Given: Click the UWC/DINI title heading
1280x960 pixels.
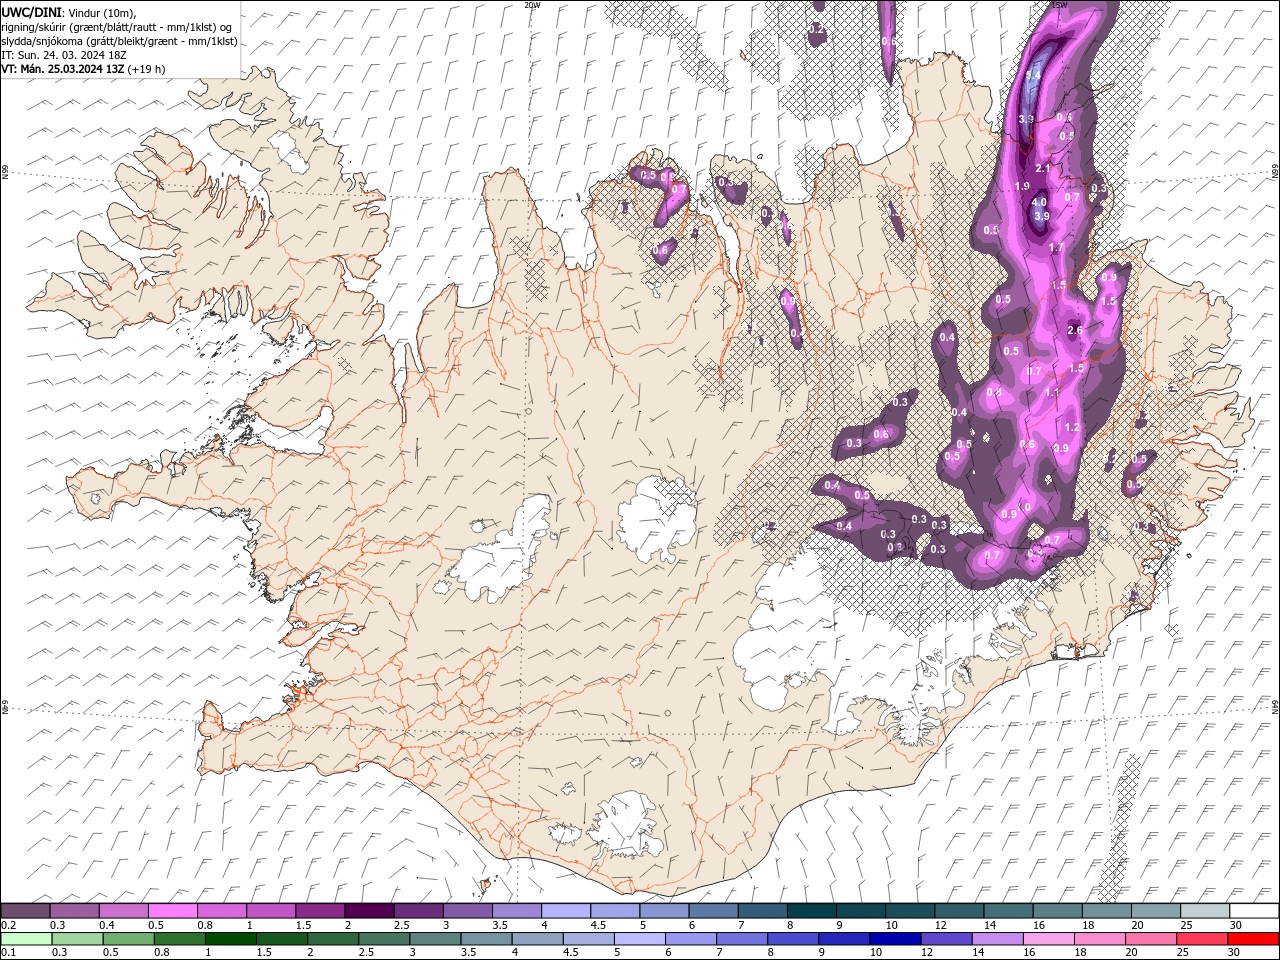Looking at the screenshot, I should (x=33, y=12).
